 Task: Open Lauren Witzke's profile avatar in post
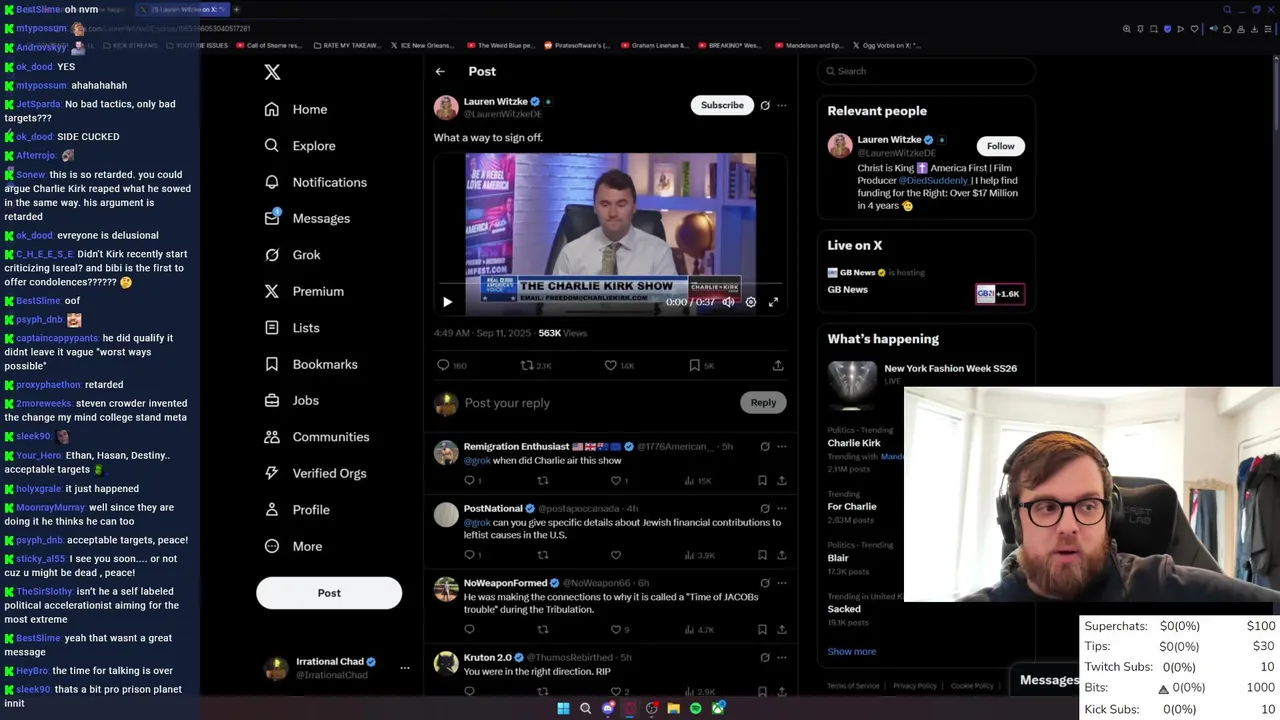tap(446, 107)
